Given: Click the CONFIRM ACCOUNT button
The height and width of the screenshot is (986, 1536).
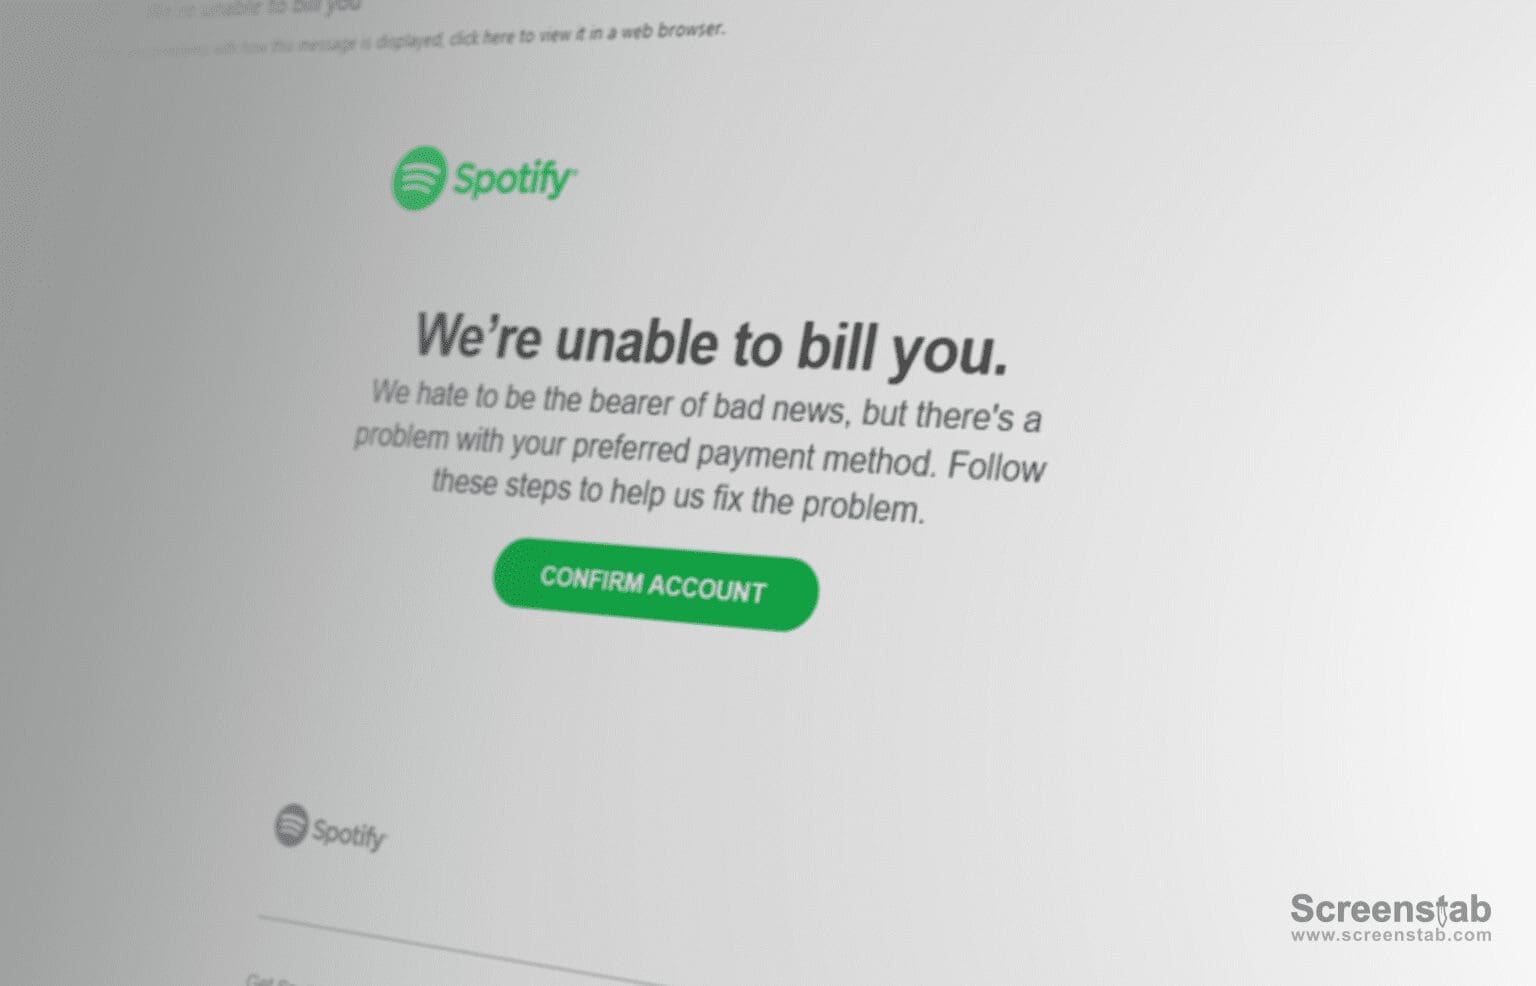Looking at the screenshot, I should pos(655,584).
